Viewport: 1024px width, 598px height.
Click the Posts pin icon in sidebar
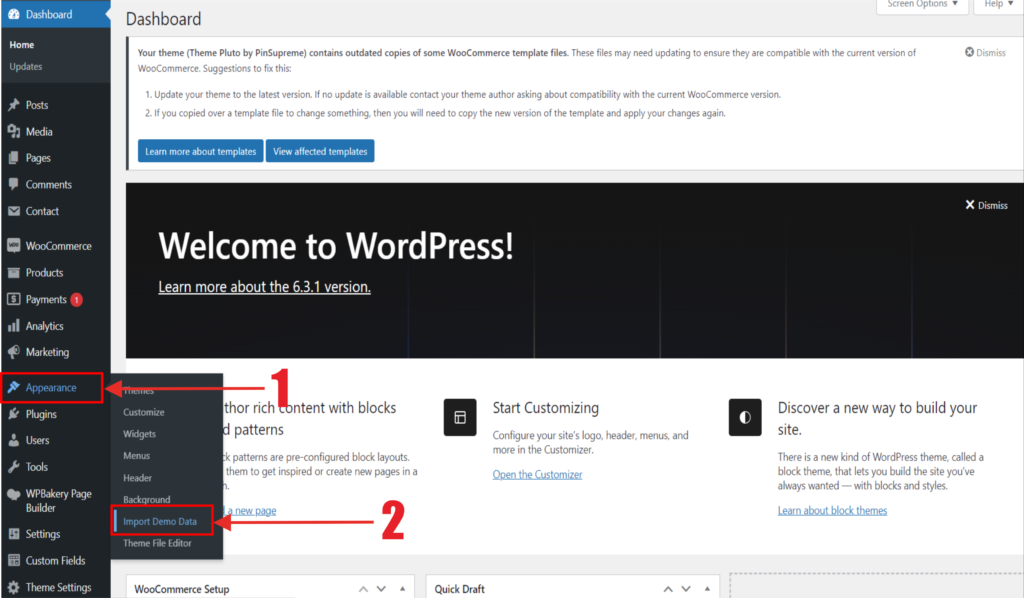(x=13, y=105)
